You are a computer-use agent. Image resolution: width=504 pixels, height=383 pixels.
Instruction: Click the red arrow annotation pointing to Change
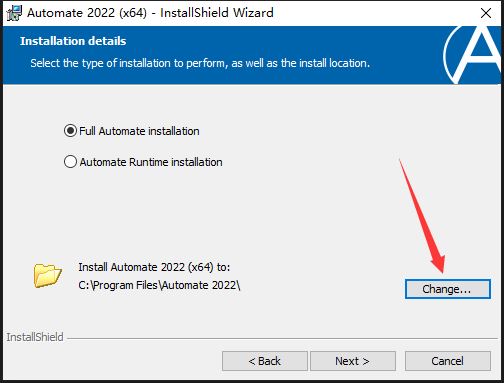tap(422, 216)
